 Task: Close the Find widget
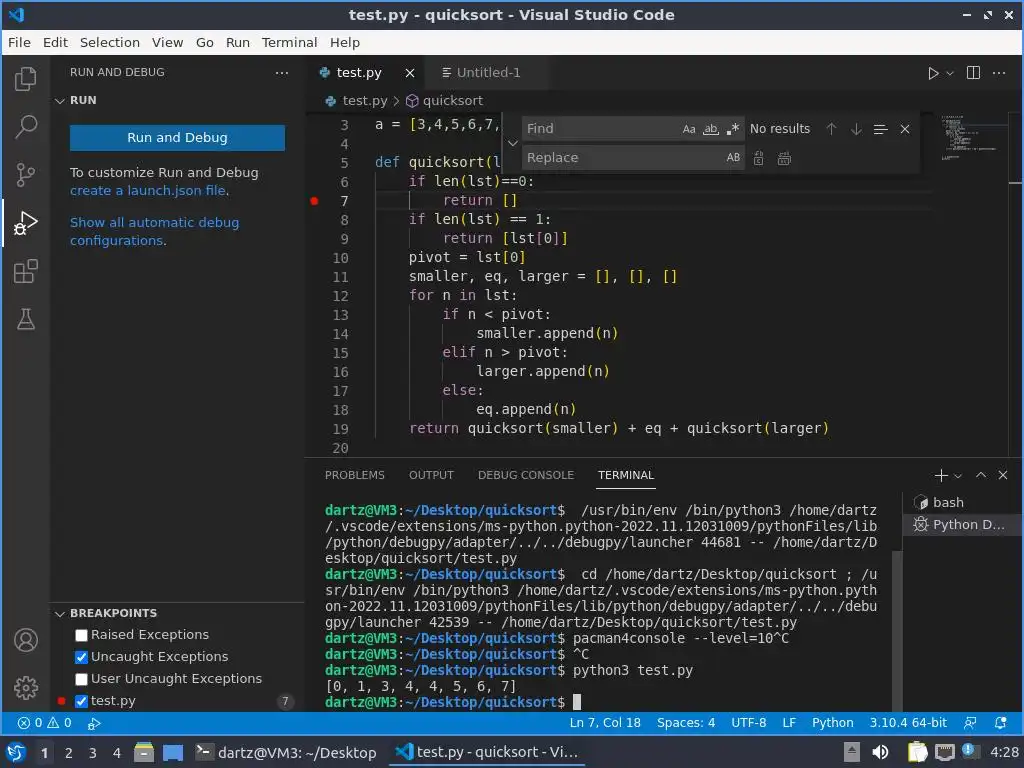905,129
